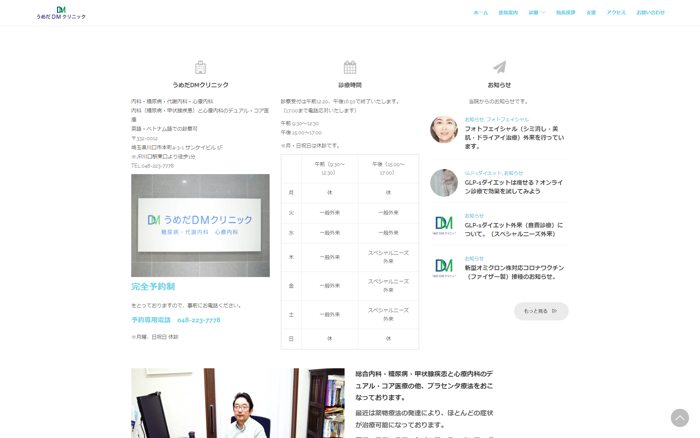Open アクセス page from top navigation
This screenshot has width=700, height=438.
[x=616, y=12]
